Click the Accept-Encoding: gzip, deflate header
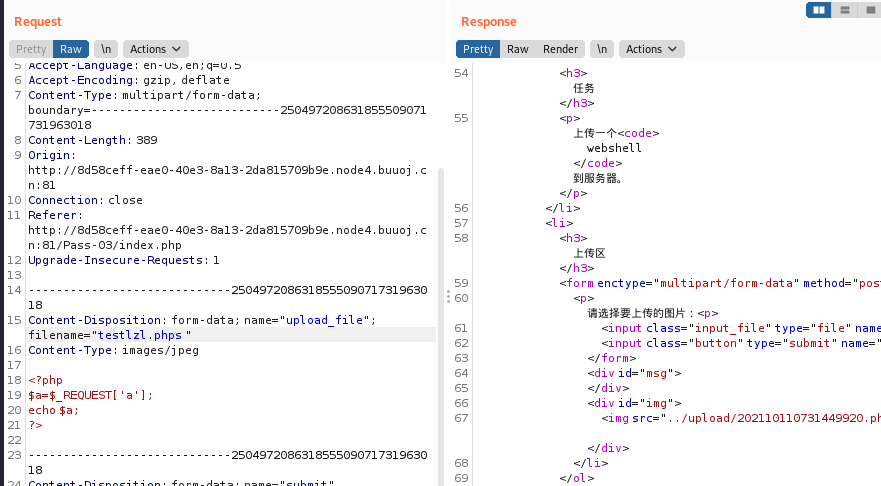 (129, 80)
